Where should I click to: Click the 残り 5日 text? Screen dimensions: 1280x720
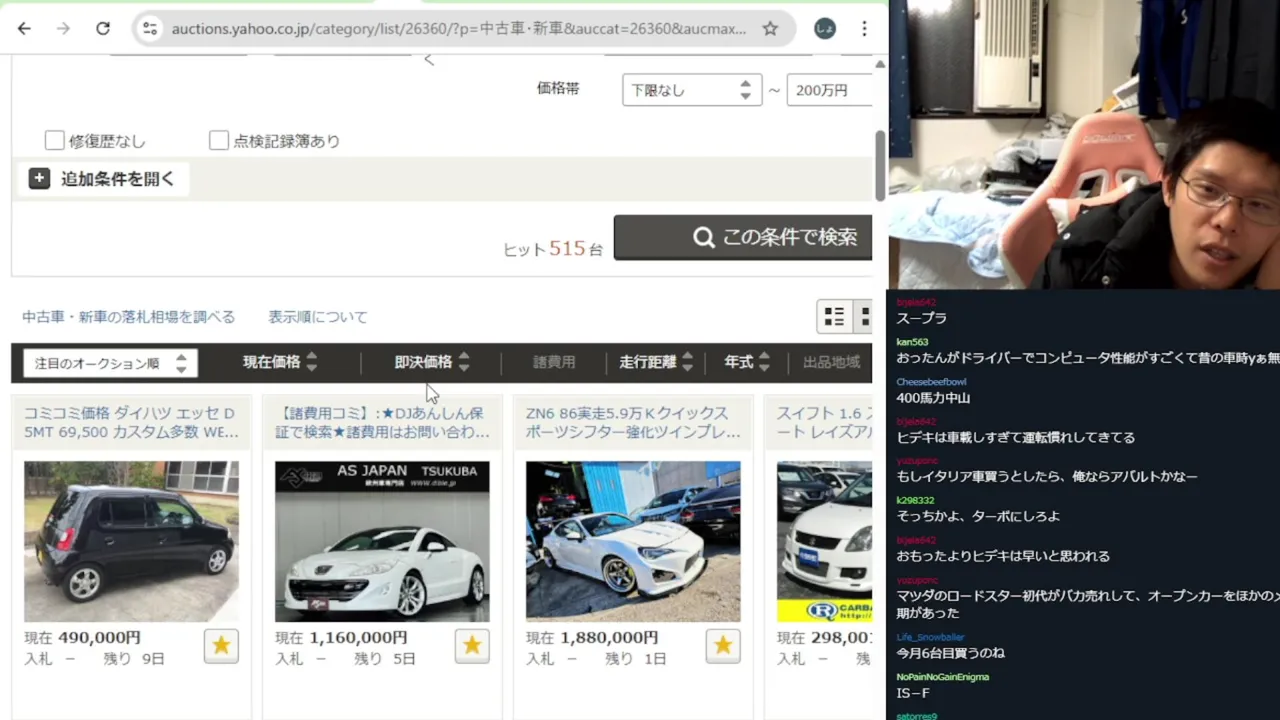point(385,659)
